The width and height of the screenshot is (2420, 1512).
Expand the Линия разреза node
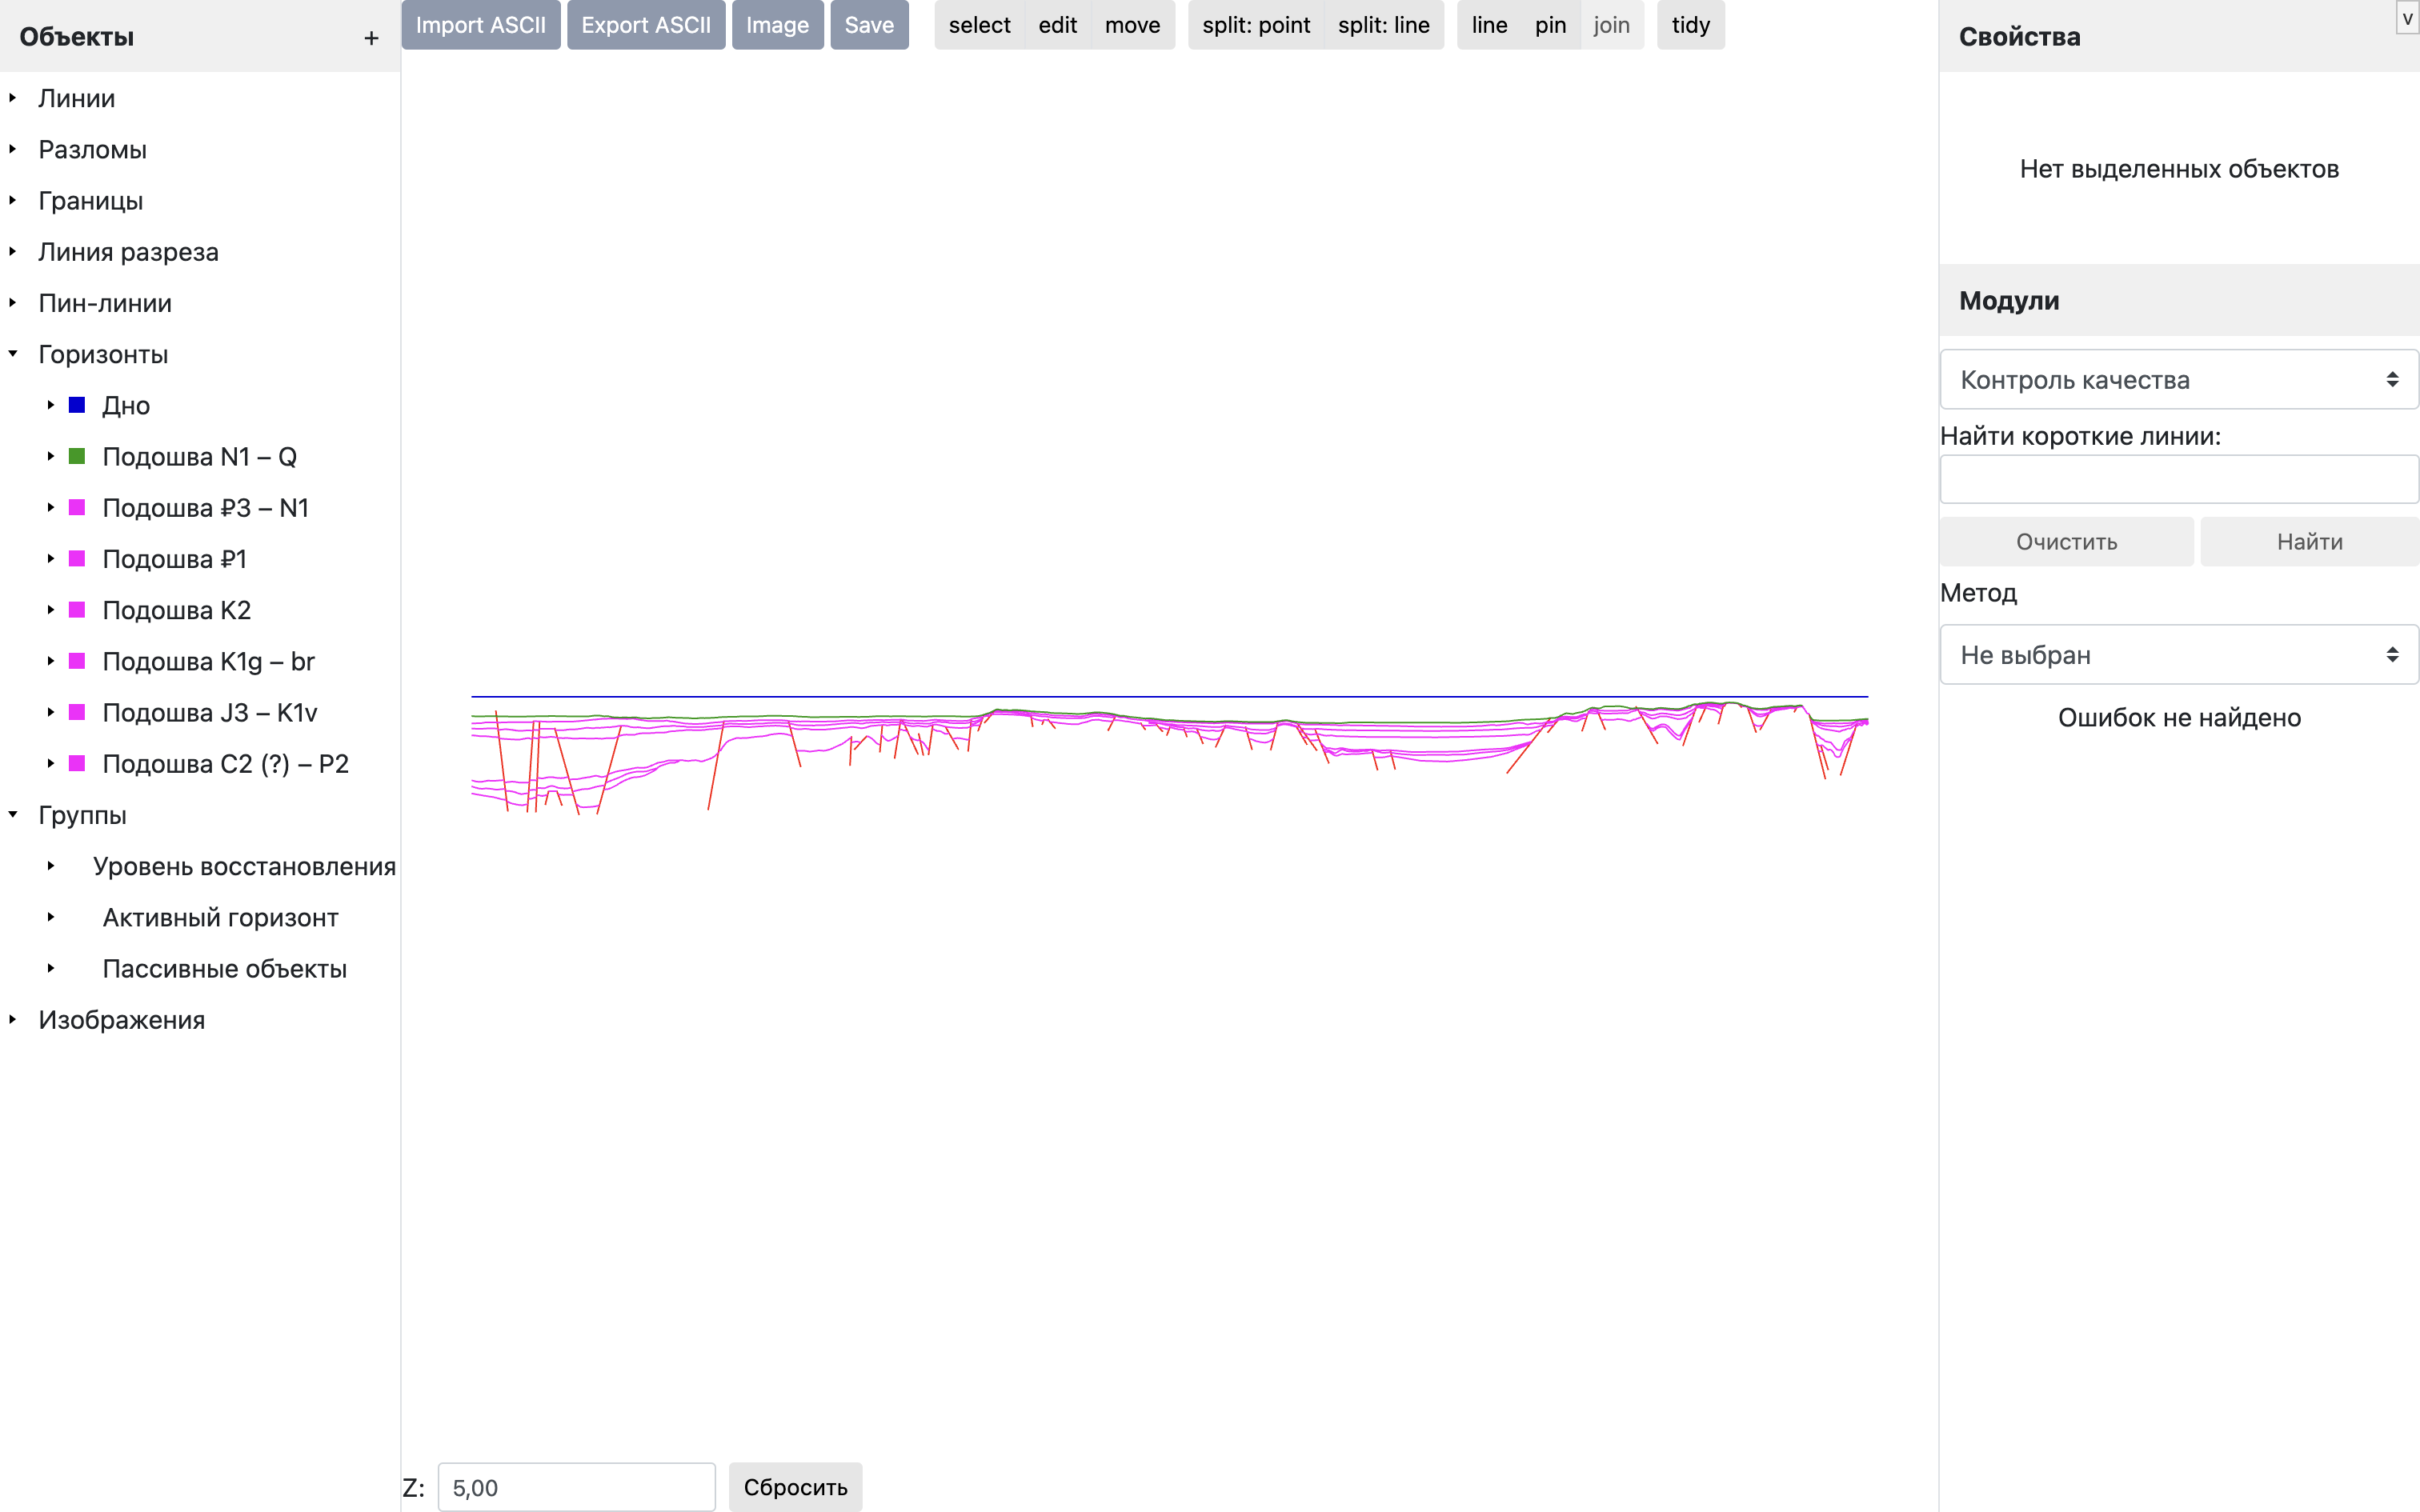(x=13, y=251)
